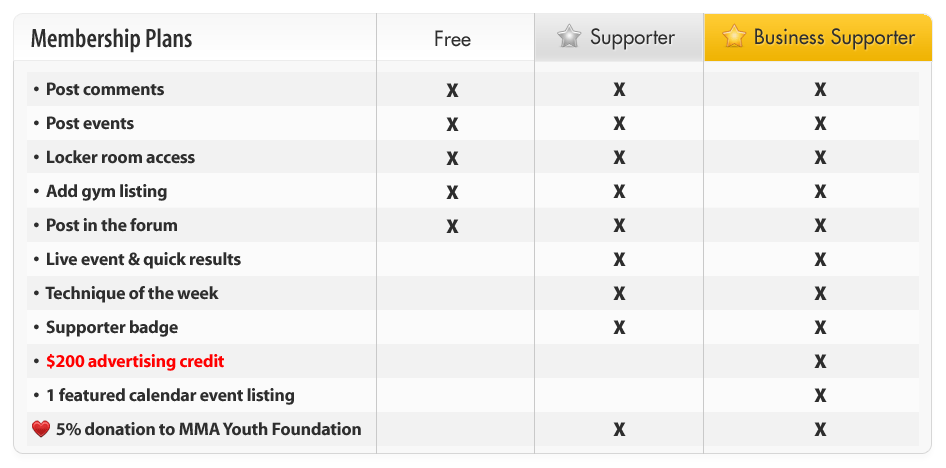Image resolution: width=946 pixels, height=468 pixels.
Task: Click Supporter X for Technique of the week
Action: tap(619, 294)
